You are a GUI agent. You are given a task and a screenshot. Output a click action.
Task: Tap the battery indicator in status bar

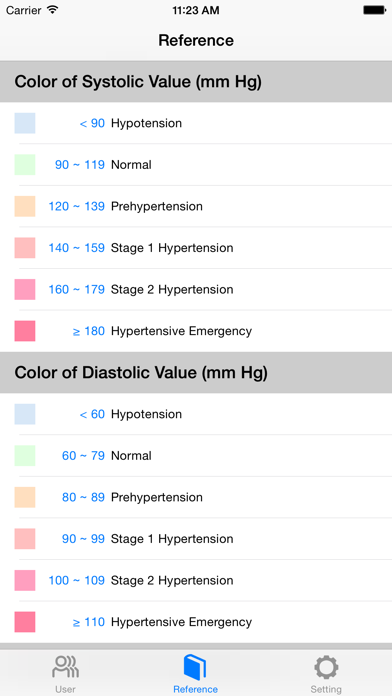374,10
